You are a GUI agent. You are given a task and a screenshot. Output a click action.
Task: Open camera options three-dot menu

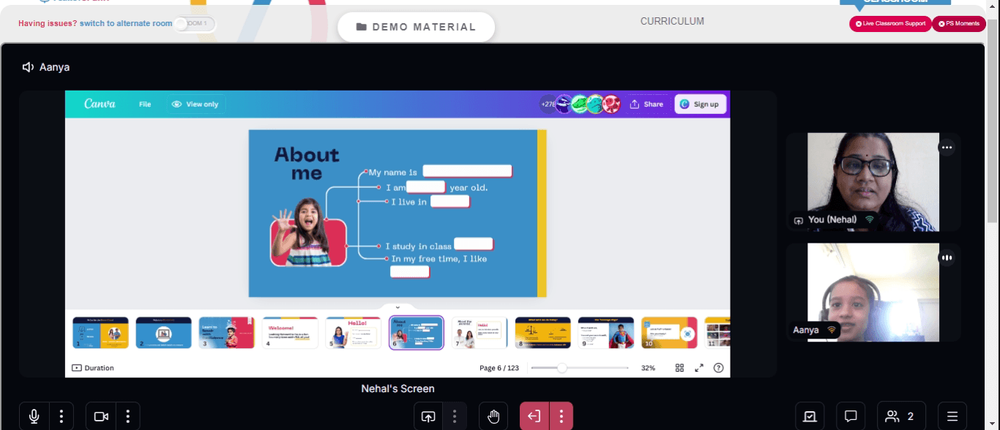[128, 417]
